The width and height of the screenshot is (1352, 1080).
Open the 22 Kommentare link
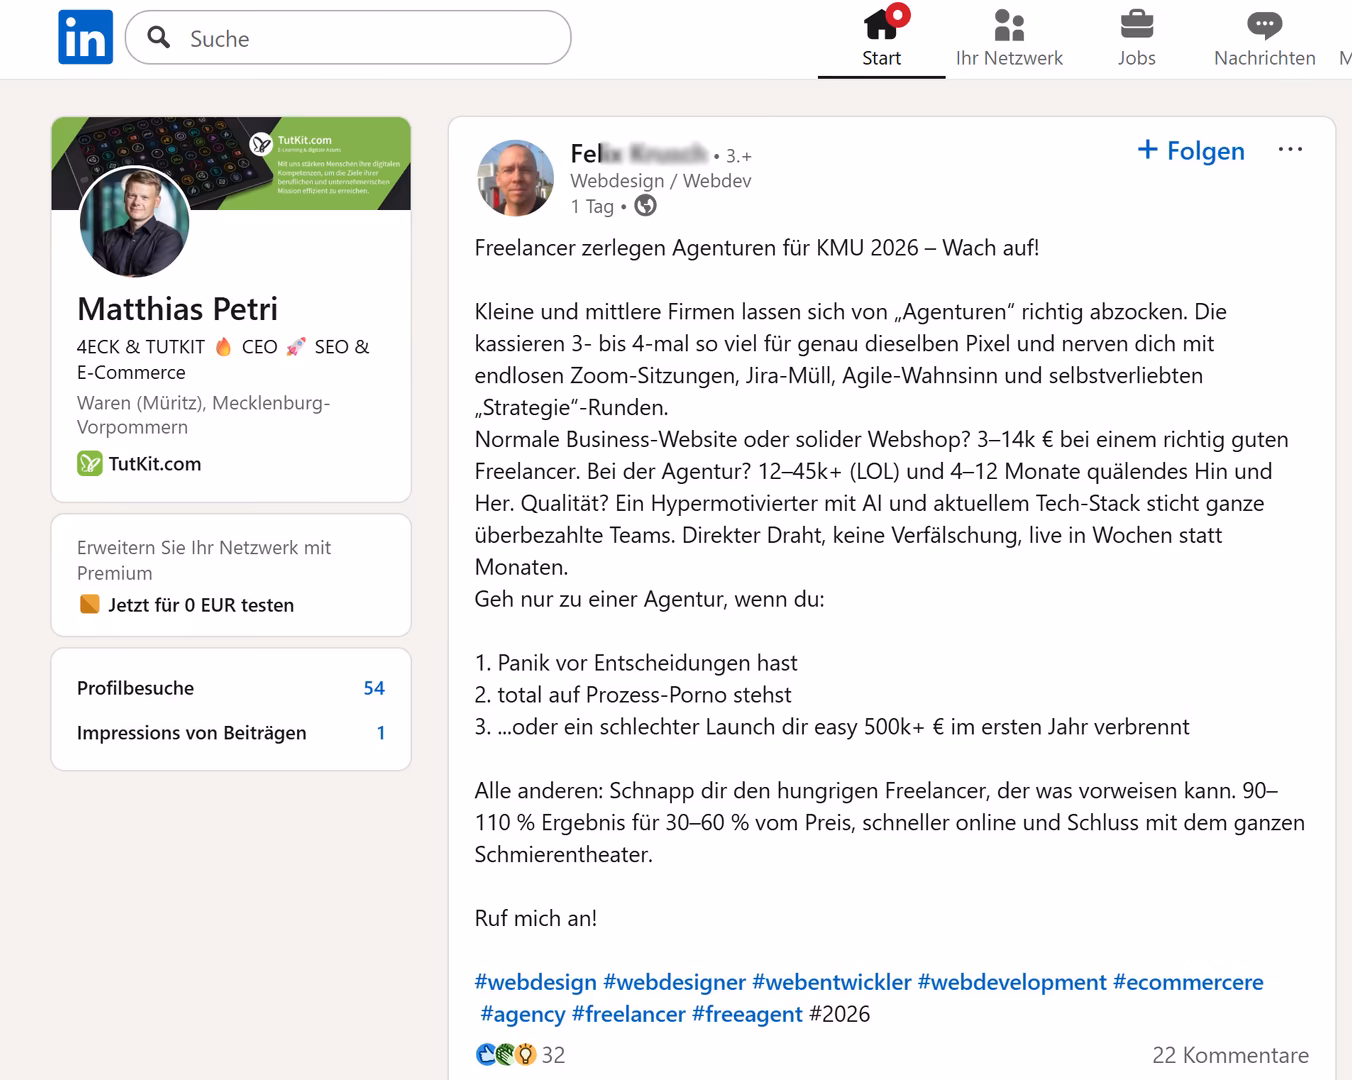point(1231,1055)
